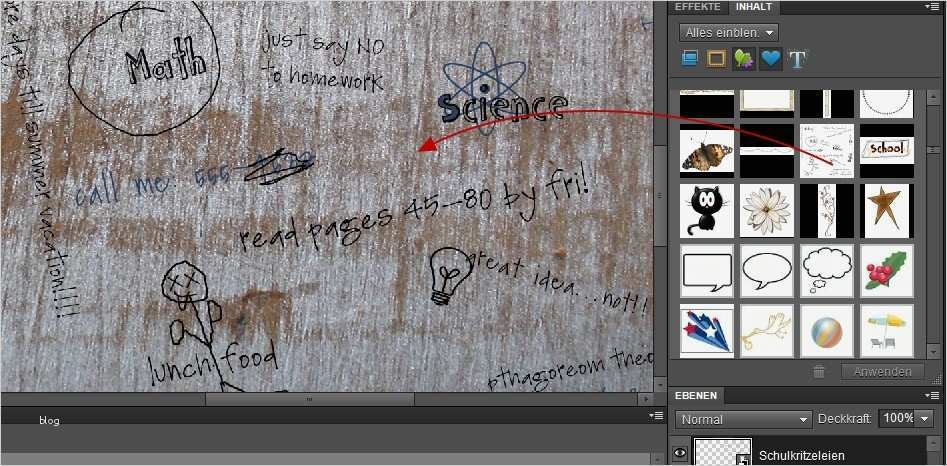947x466 pixels.
Task: Select the blog project bin tab
Action: 49,420
